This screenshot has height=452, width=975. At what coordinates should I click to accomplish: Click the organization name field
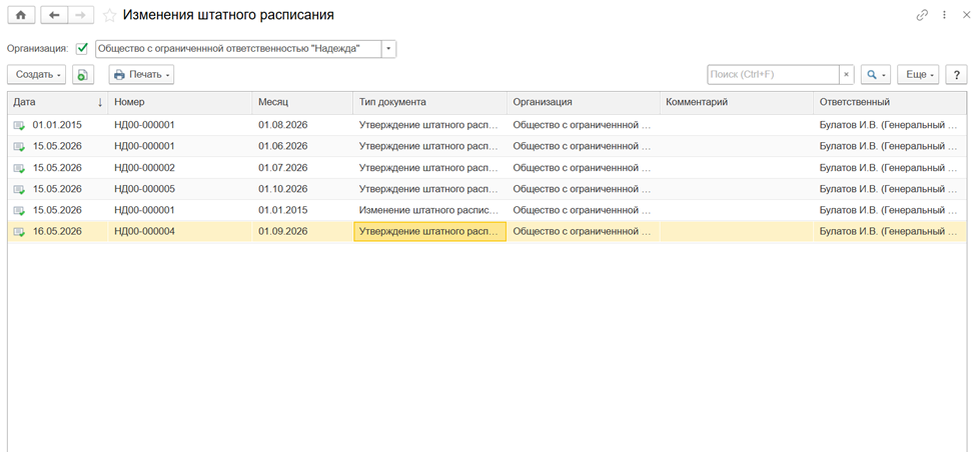tap(238, 49)
